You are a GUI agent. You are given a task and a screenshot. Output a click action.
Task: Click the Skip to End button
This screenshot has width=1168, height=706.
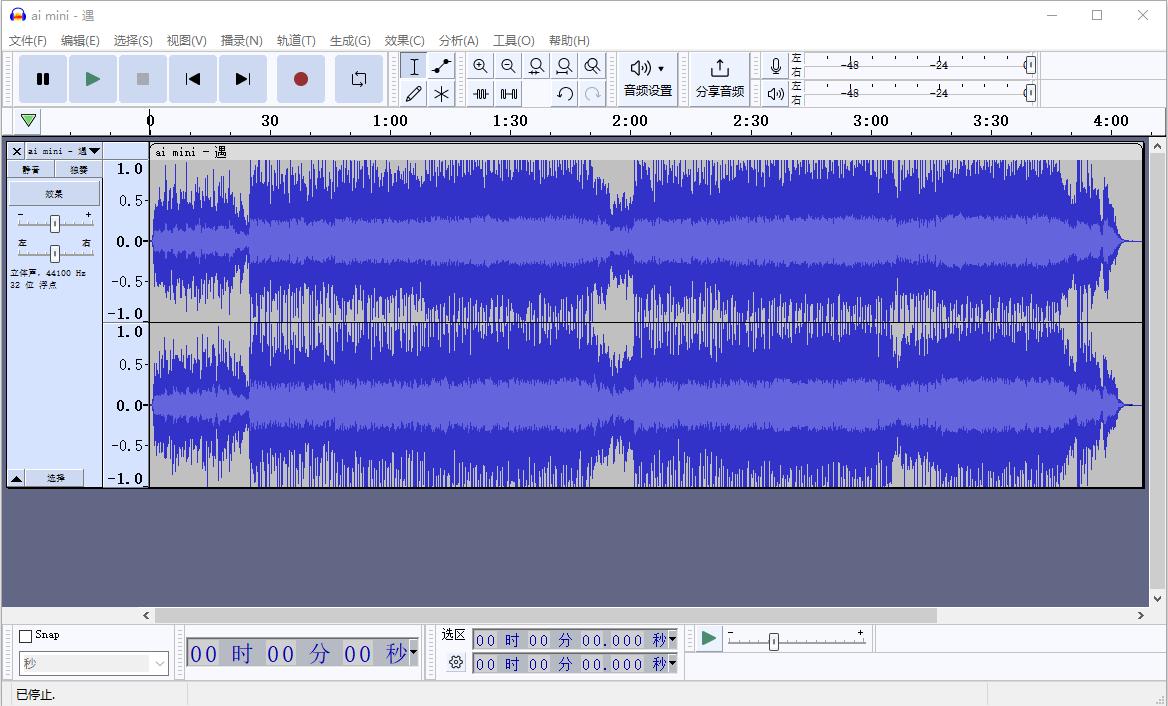point(242,79)
